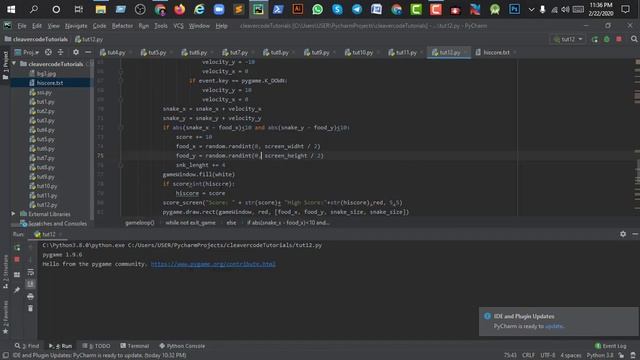Click the update link in notification
The image size is (640, 360).
tap(554, 326)
